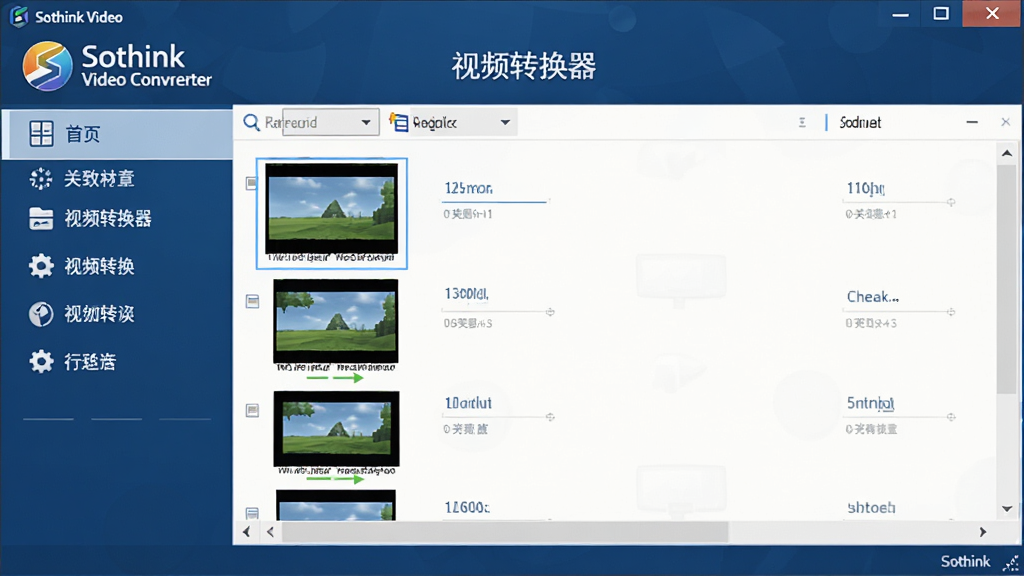1024x576 pixels.
Task: Close the inner panel with the X
Action: click(x=1006, y=122)
